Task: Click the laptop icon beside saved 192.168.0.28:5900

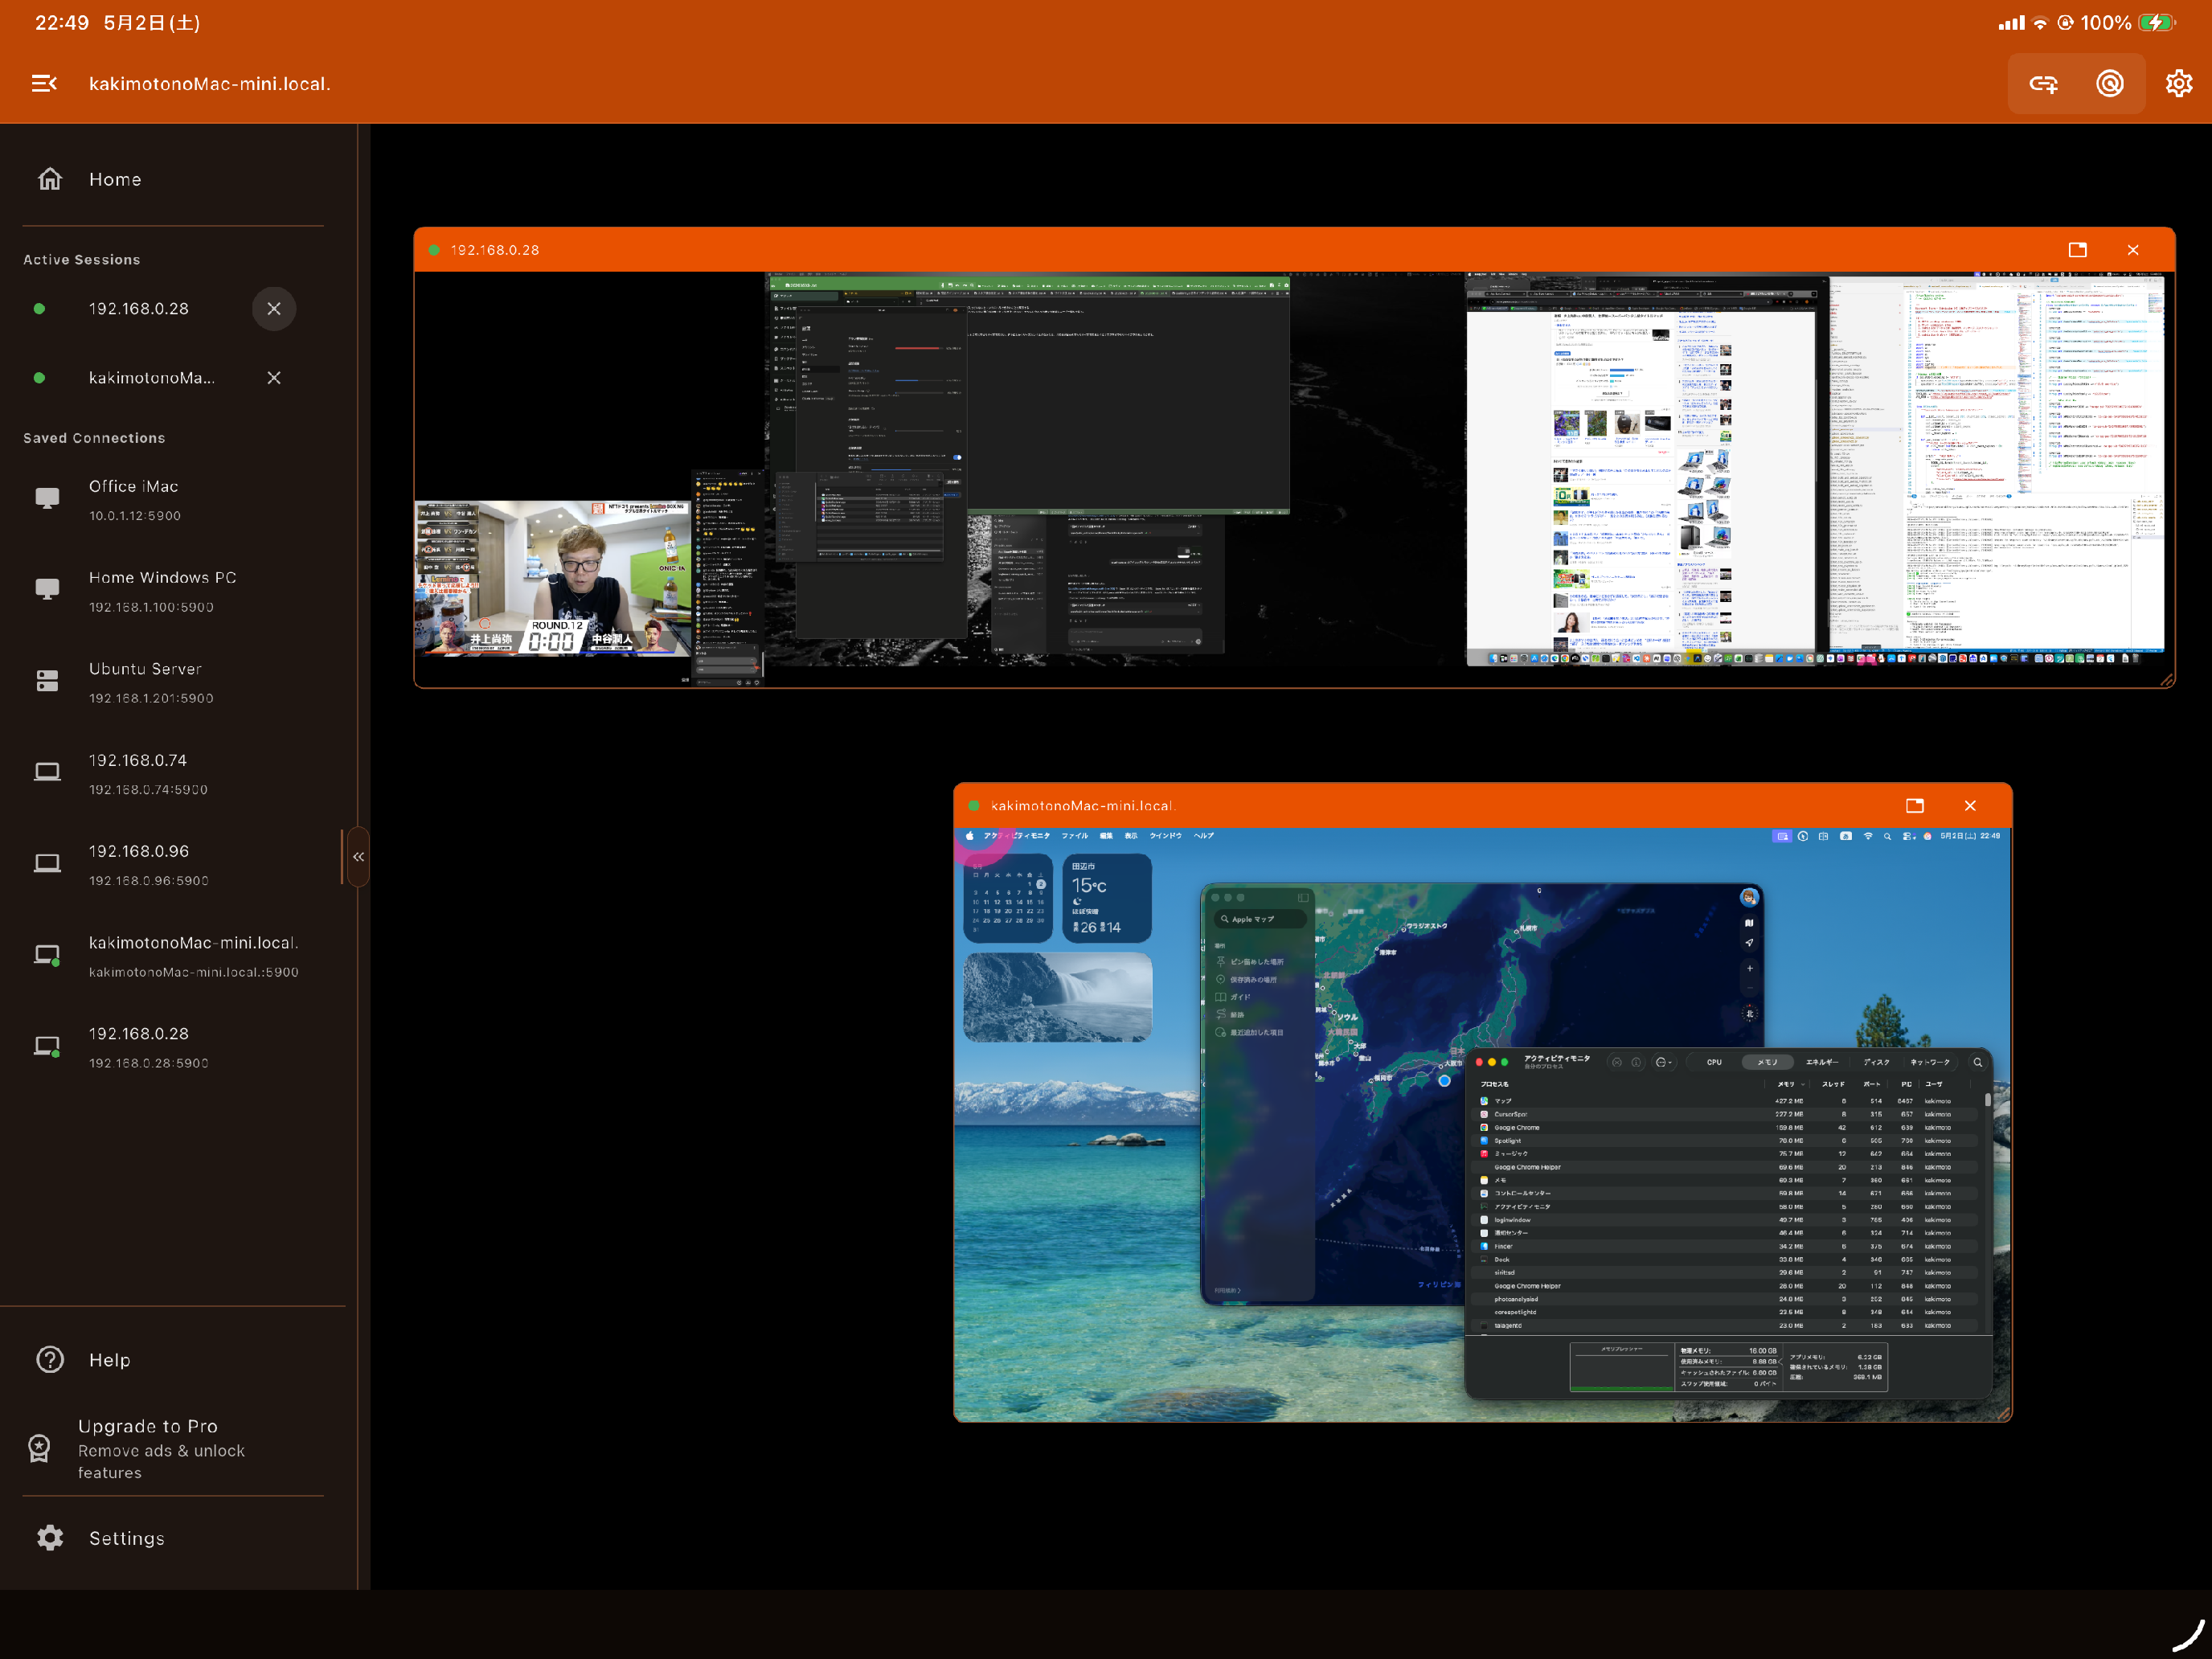Action: pos(47,1047)
